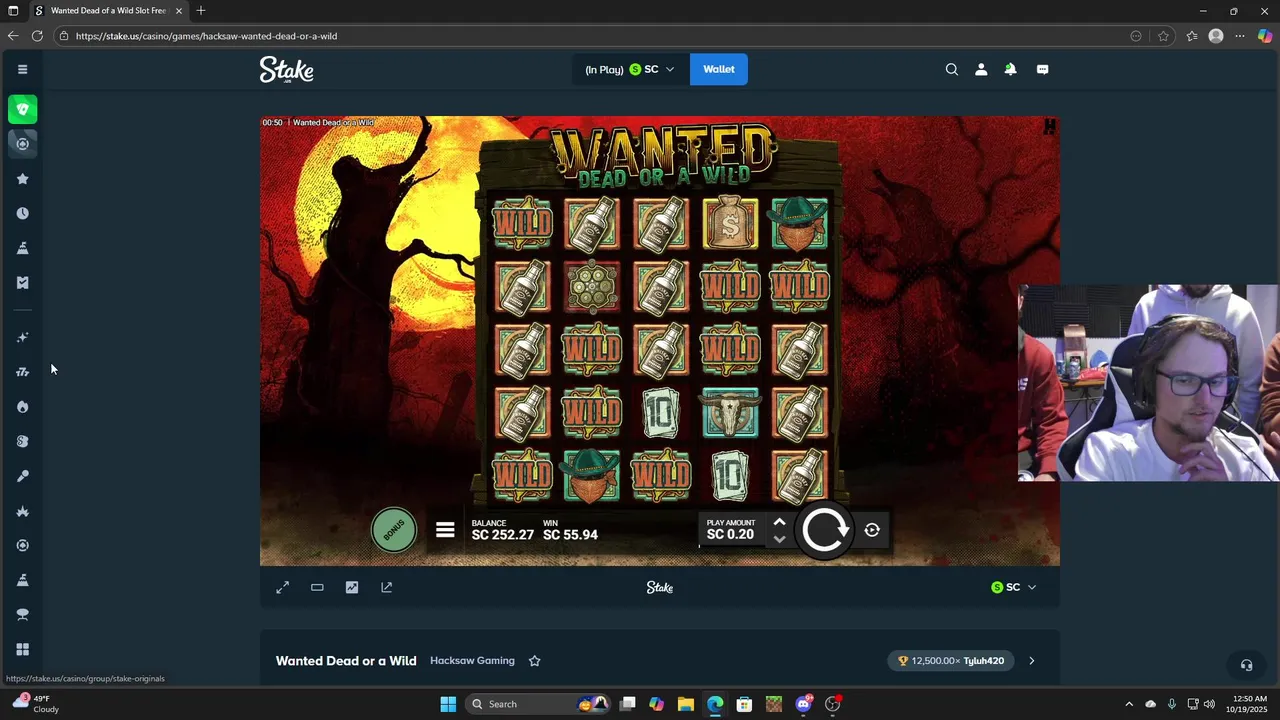Expand game details chevron beside Tyluh420

pos(1032,660)
